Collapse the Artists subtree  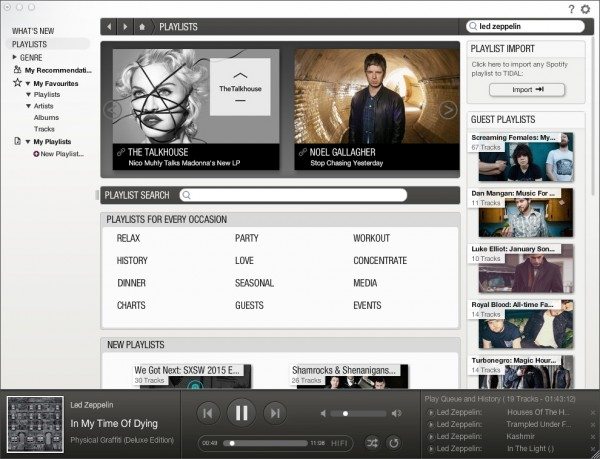coord(28,106)
